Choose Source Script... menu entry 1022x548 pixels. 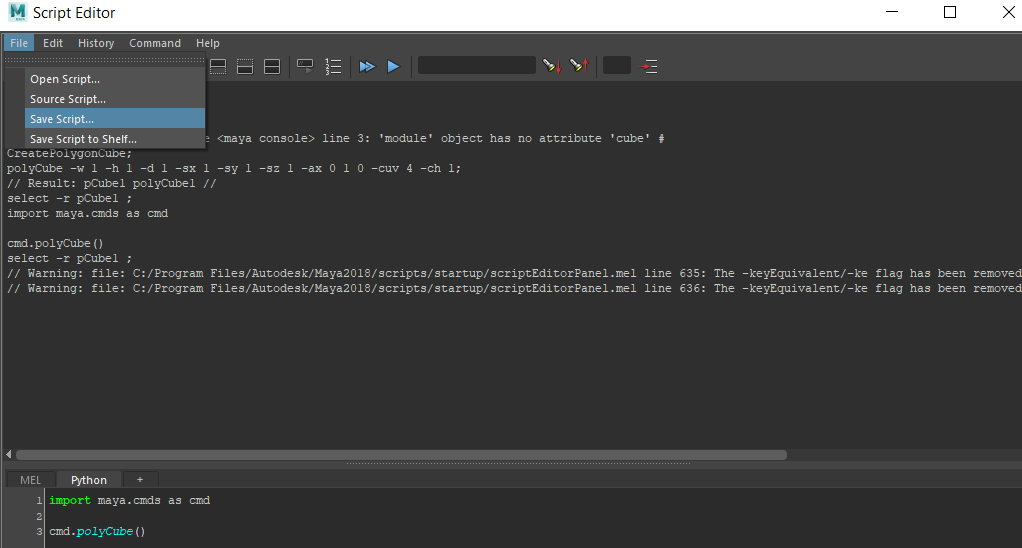click(115, 99)
